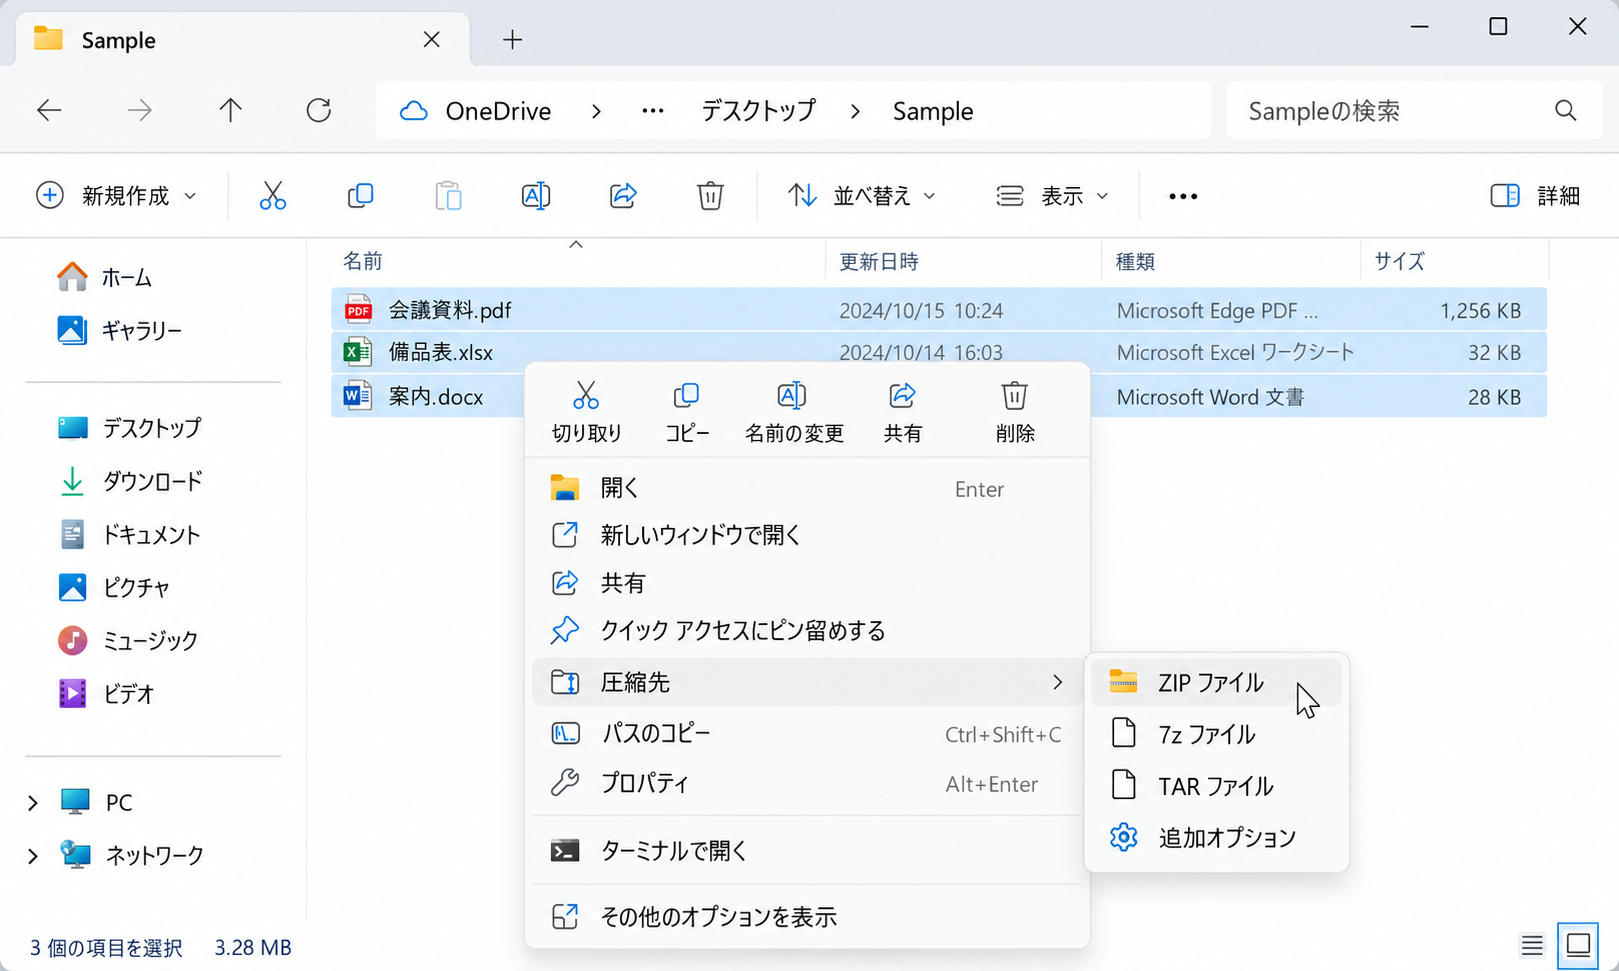The height and width of the screenshot is (971, 1619).
Task: Click chevron after OneDrive in address bar
Action: 596,111
